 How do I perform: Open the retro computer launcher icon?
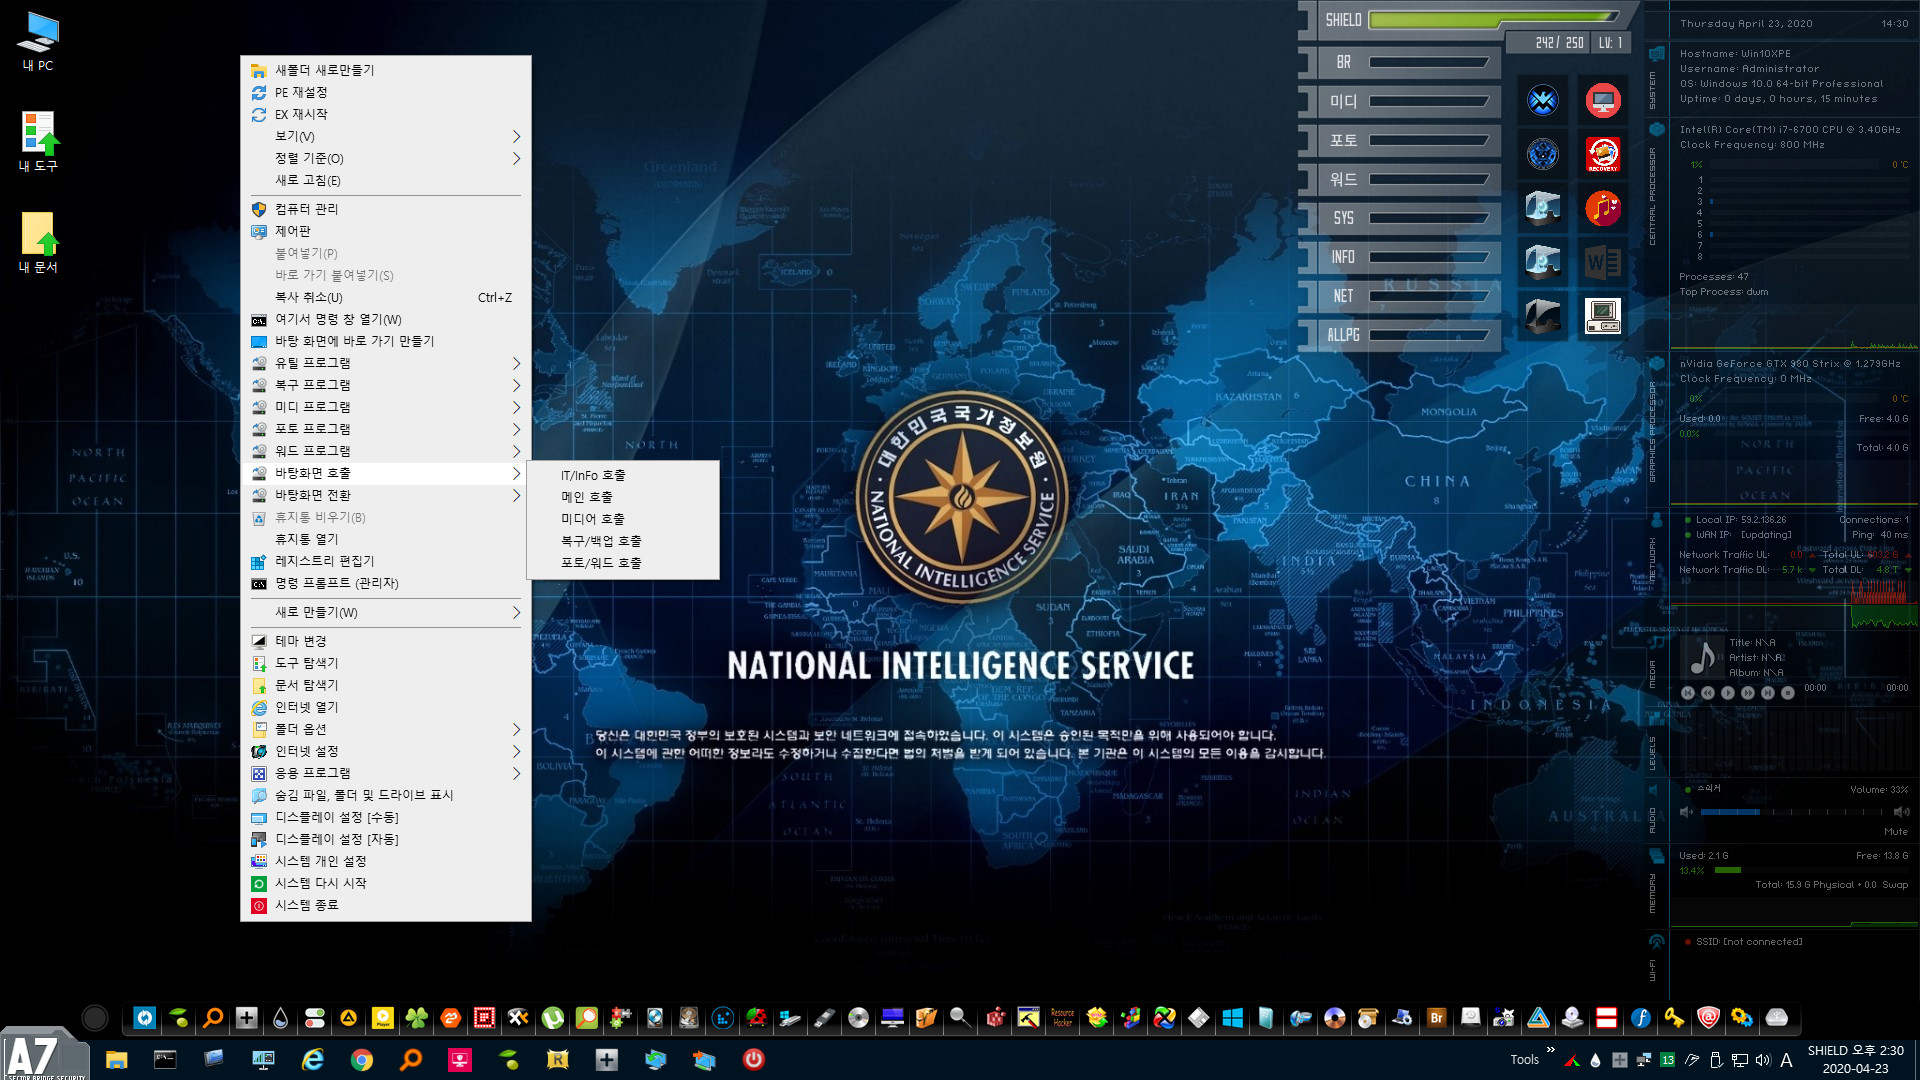[1603, 316]
